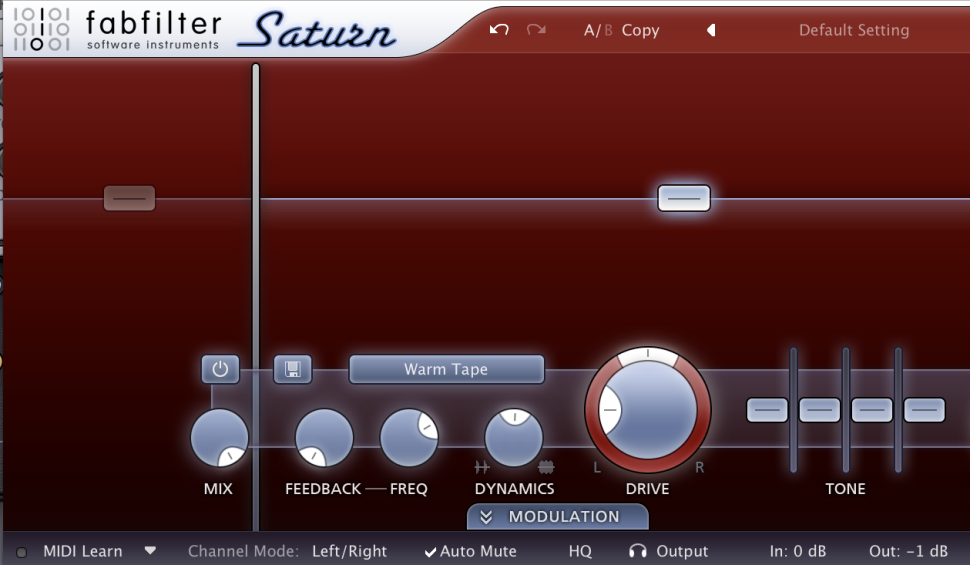The width and height of the screenshot is (970, 565).
Task: Click the Drive pan ring handle
Action: (x=648, y=355)
